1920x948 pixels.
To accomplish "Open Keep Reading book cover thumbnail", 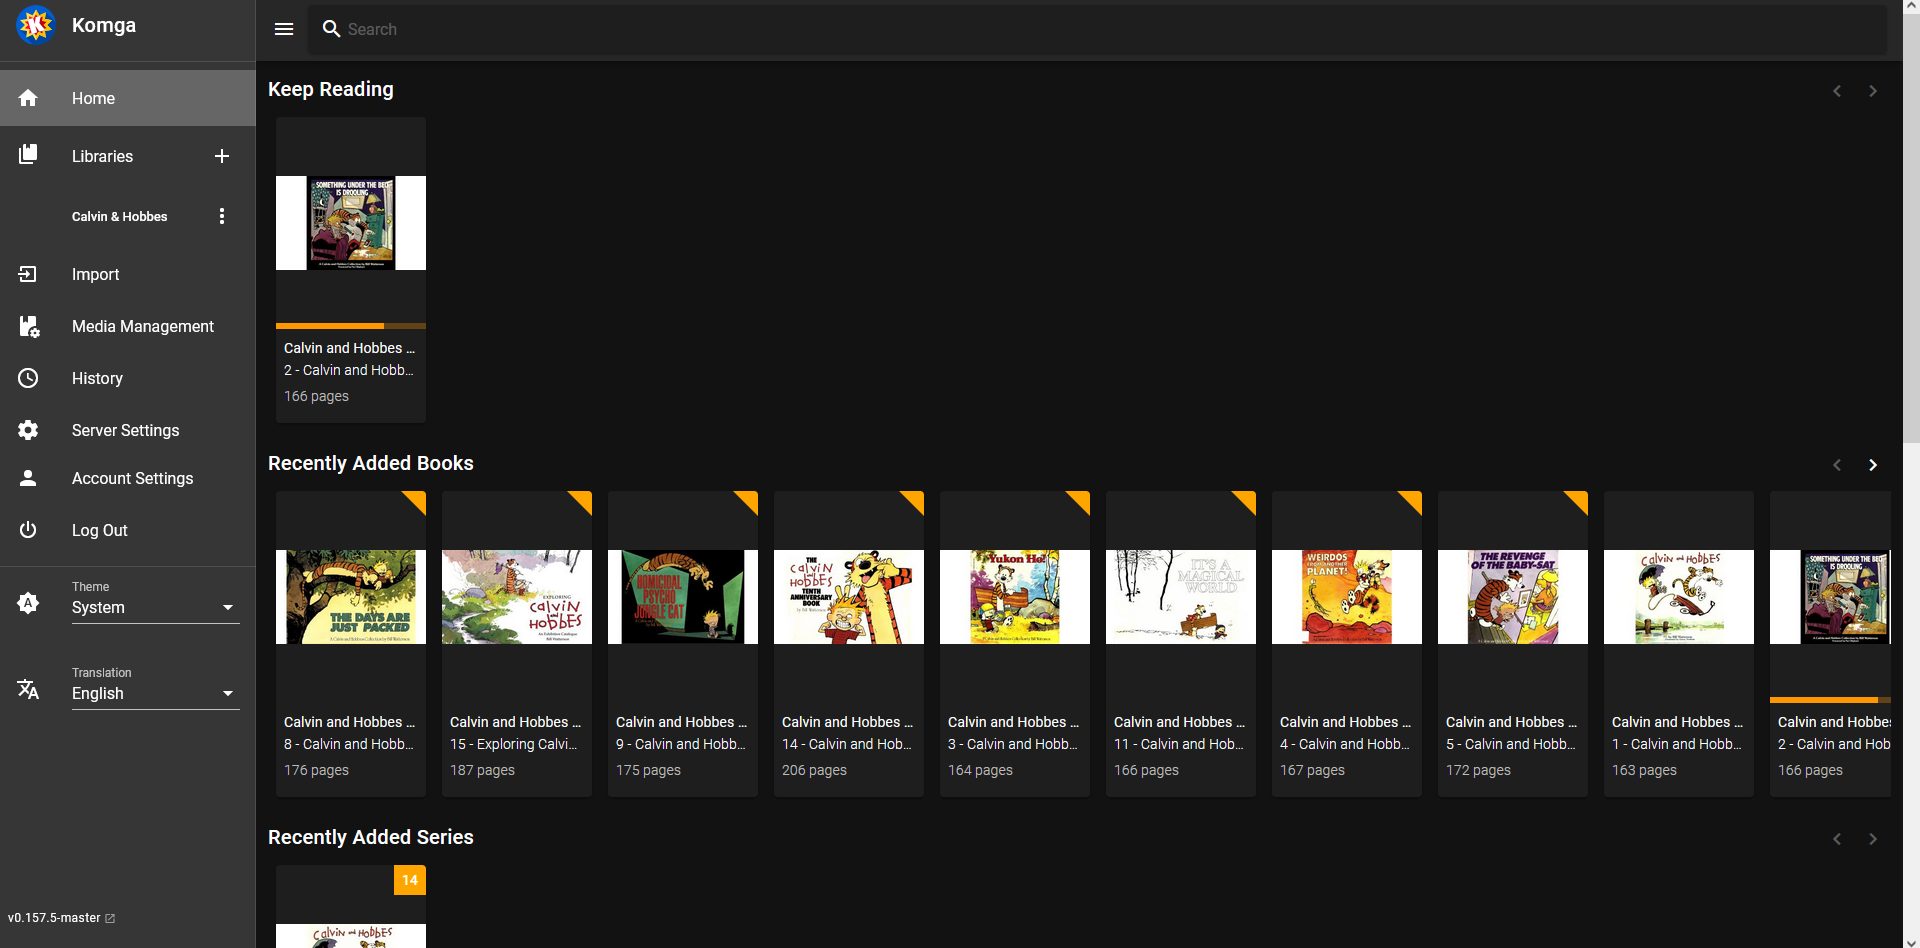I will 351,223.
